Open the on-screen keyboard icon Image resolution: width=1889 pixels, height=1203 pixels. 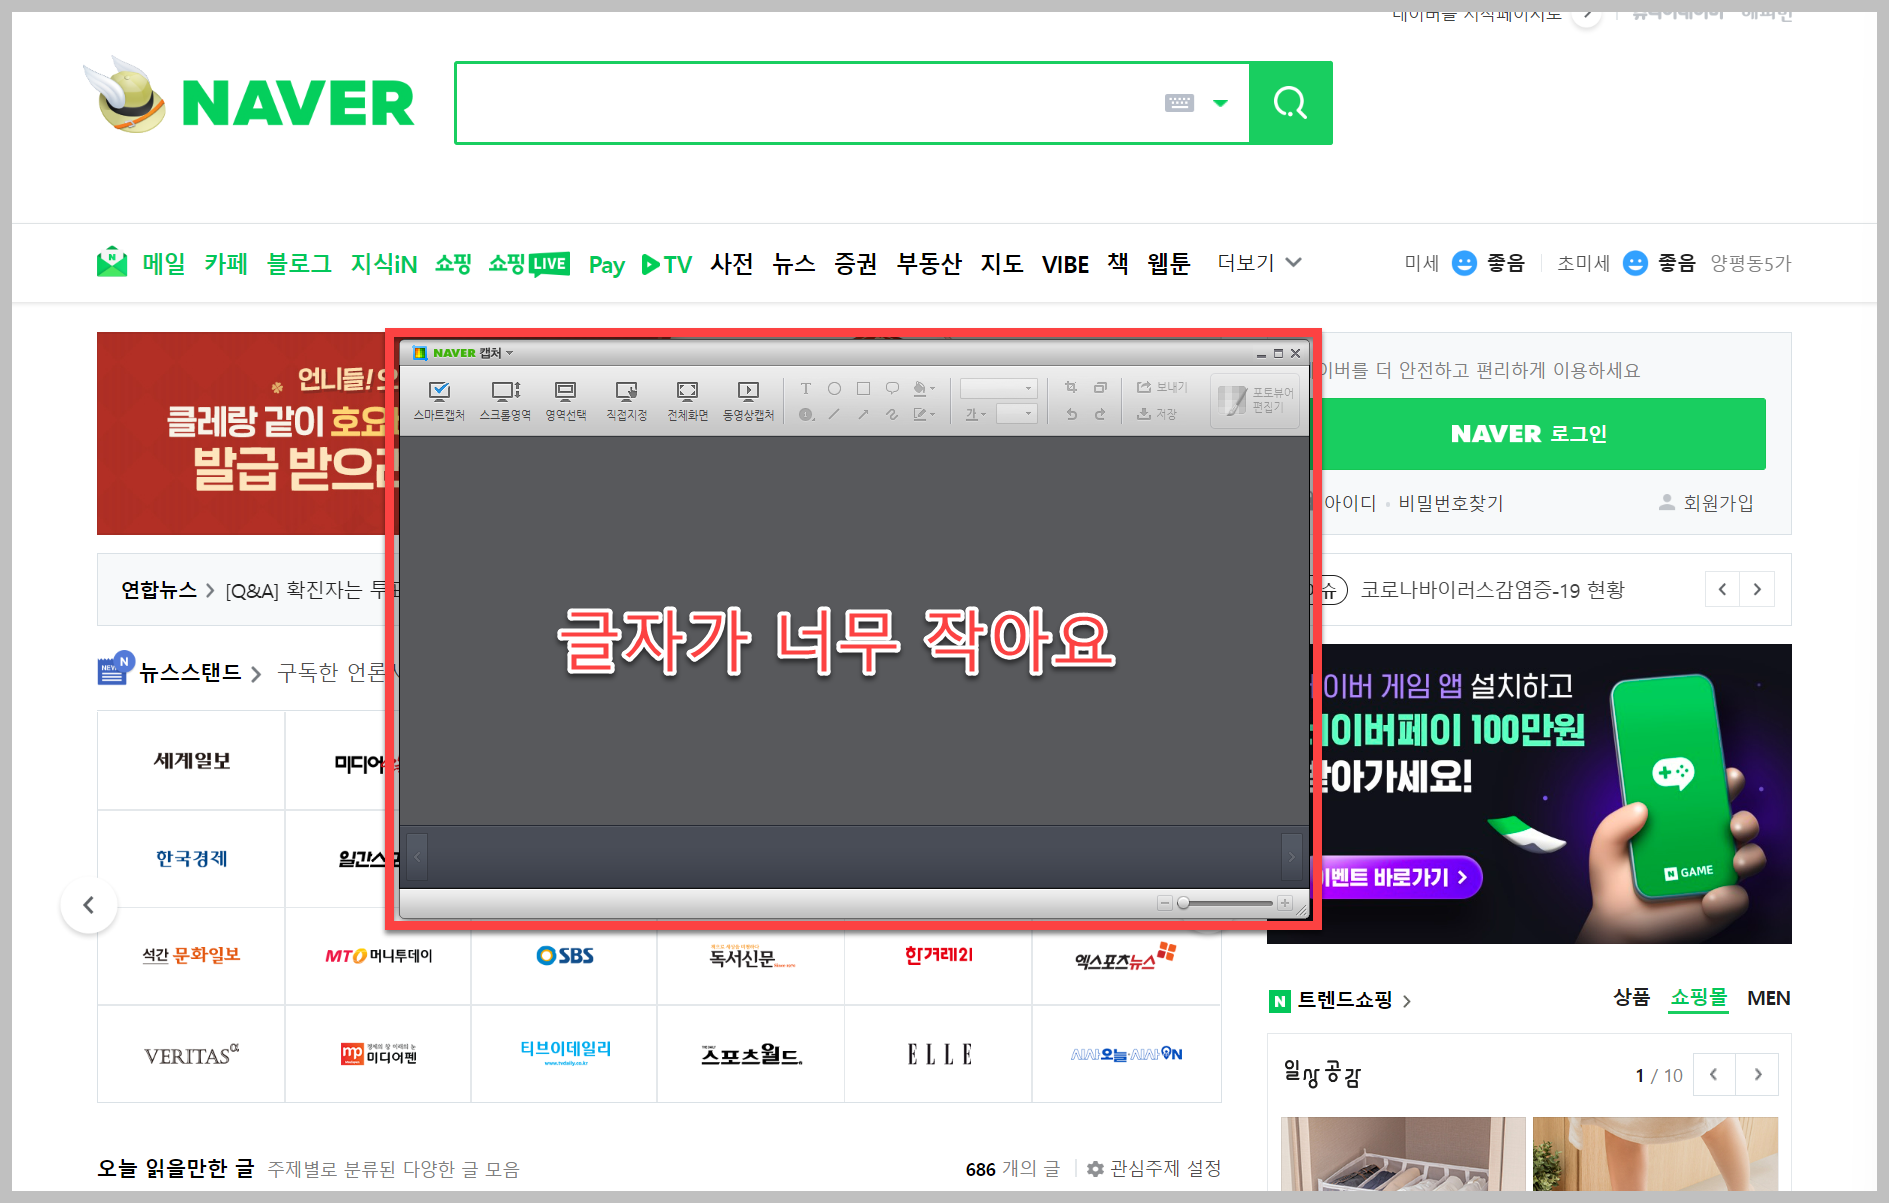pos(1180,103)
